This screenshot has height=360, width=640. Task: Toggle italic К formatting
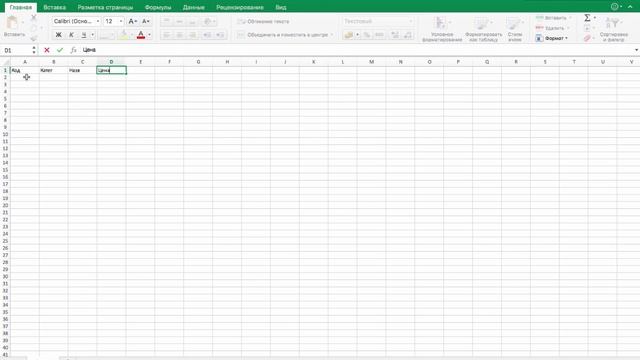tap(71, 35)
